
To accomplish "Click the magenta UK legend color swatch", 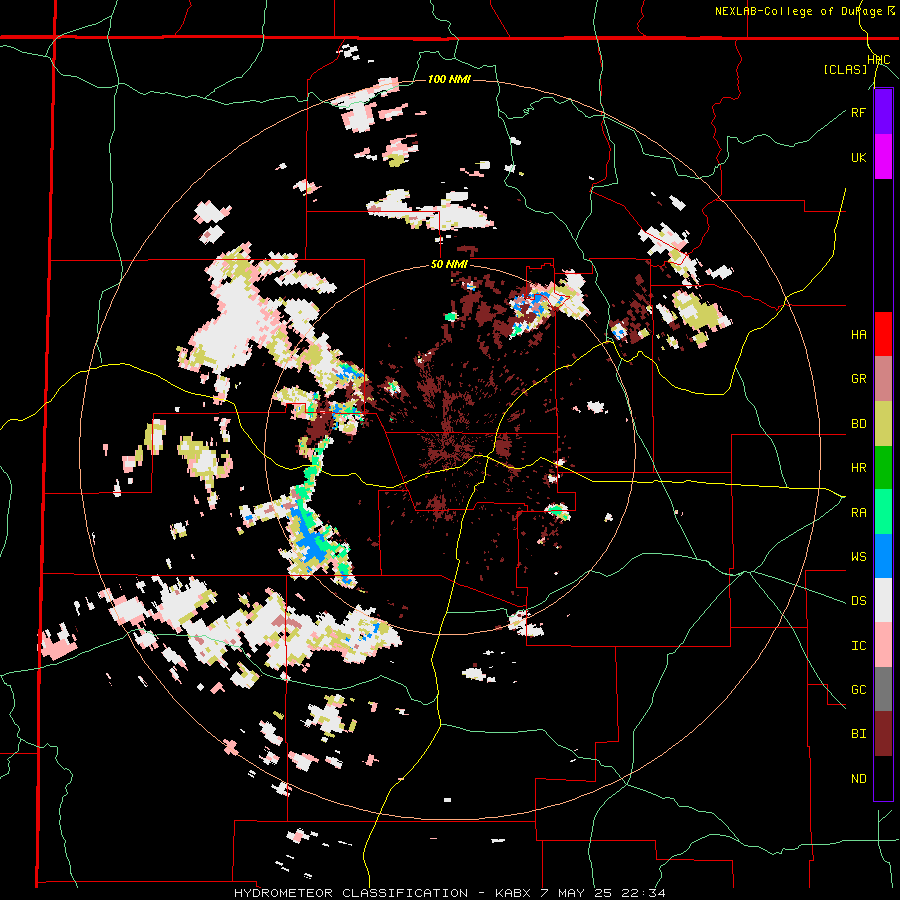I will coord(883,157).
